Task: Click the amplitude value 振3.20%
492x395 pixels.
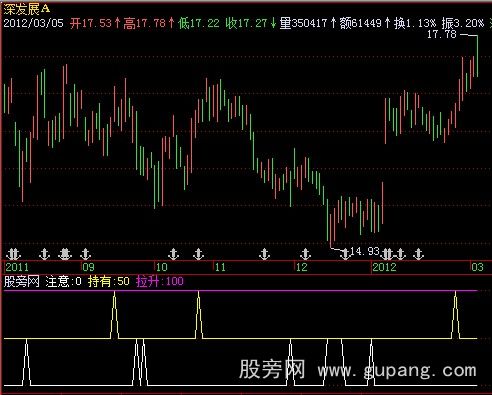Action: tap(463, 23)
